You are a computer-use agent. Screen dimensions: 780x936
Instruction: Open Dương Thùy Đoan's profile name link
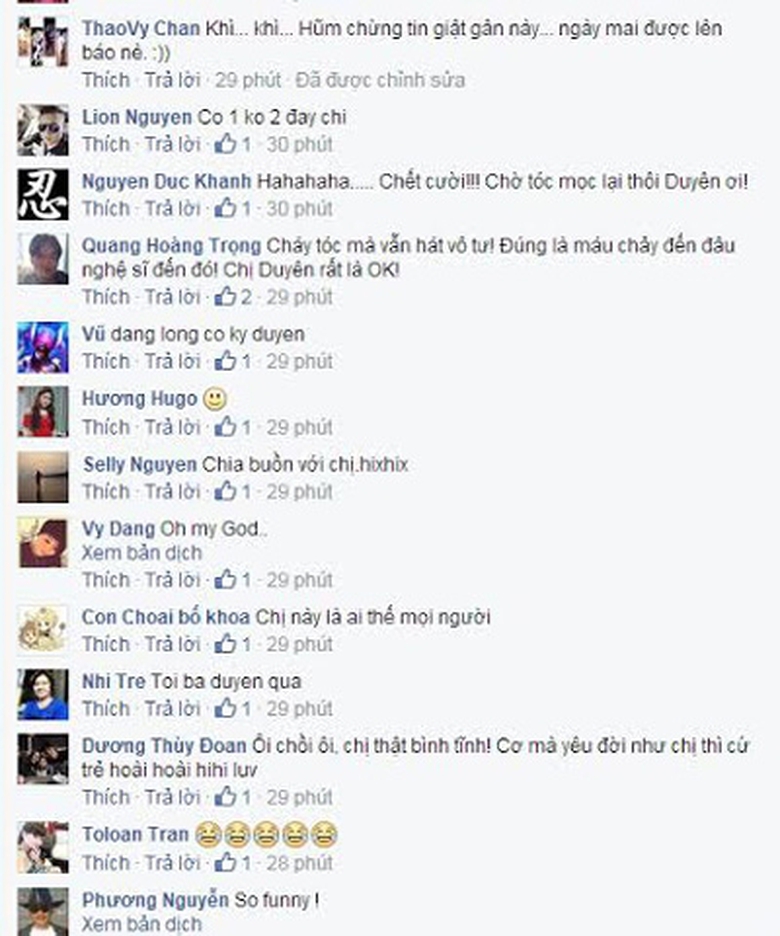tap(164, 746)
